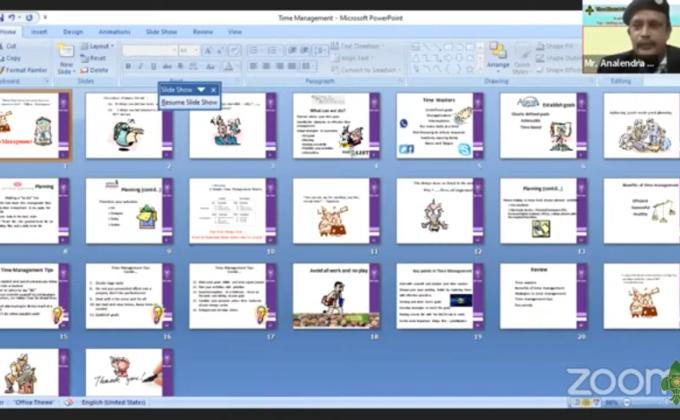680x420 pixels.
Task: Select the Thank You slide thumbnail
Action: click(123, 372)
